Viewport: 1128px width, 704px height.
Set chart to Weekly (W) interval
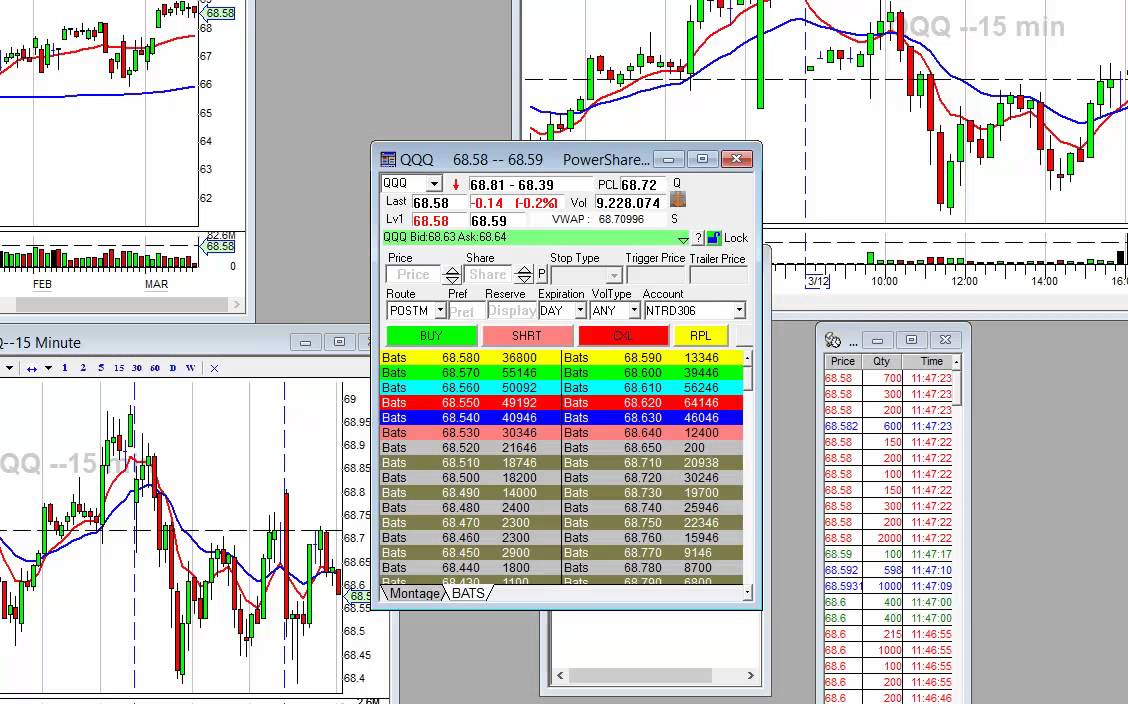click(x=190, y=368)
